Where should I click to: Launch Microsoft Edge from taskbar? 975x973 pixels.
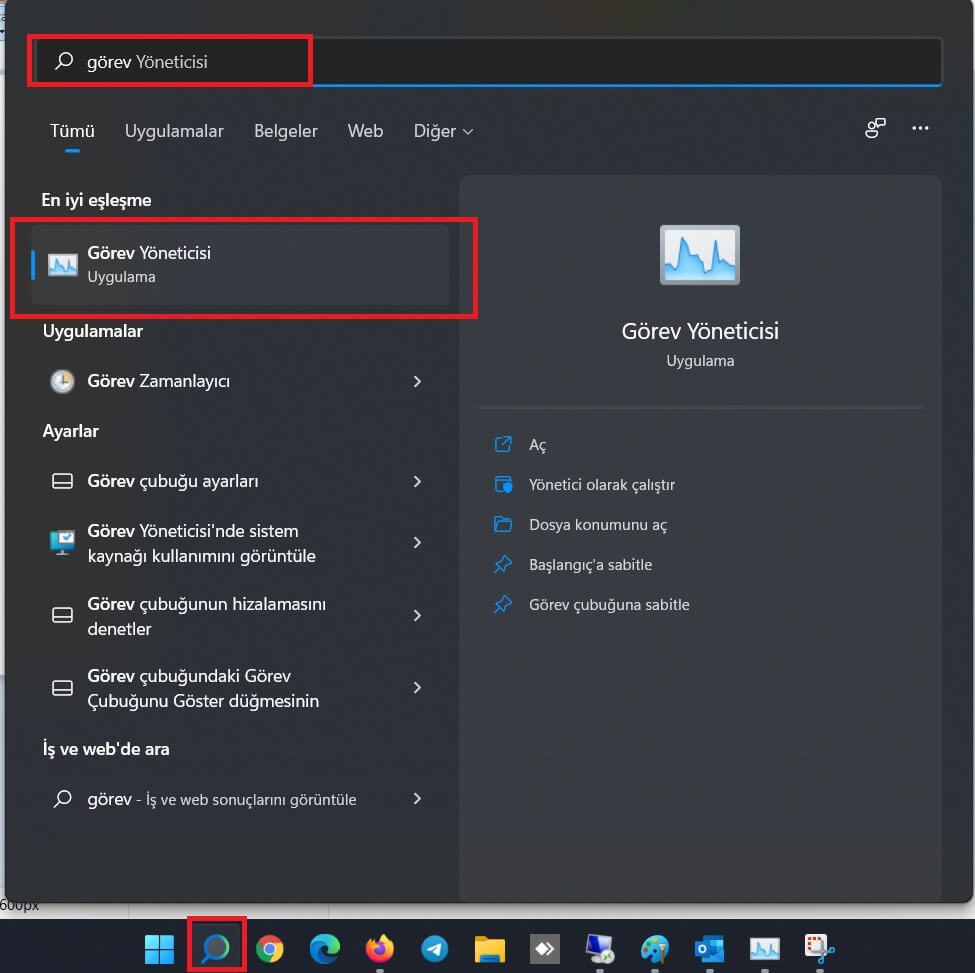tap(324, 948)
